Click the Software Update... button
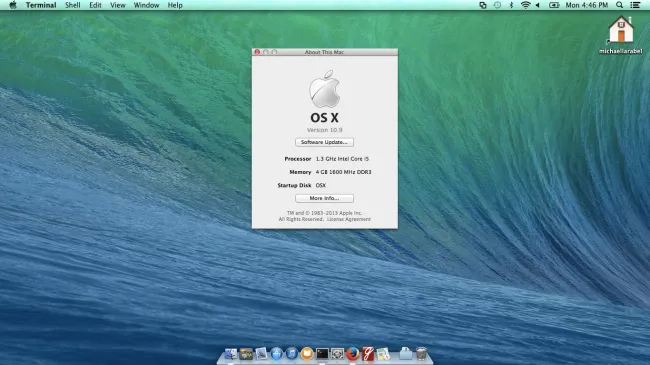 (324, 142)
